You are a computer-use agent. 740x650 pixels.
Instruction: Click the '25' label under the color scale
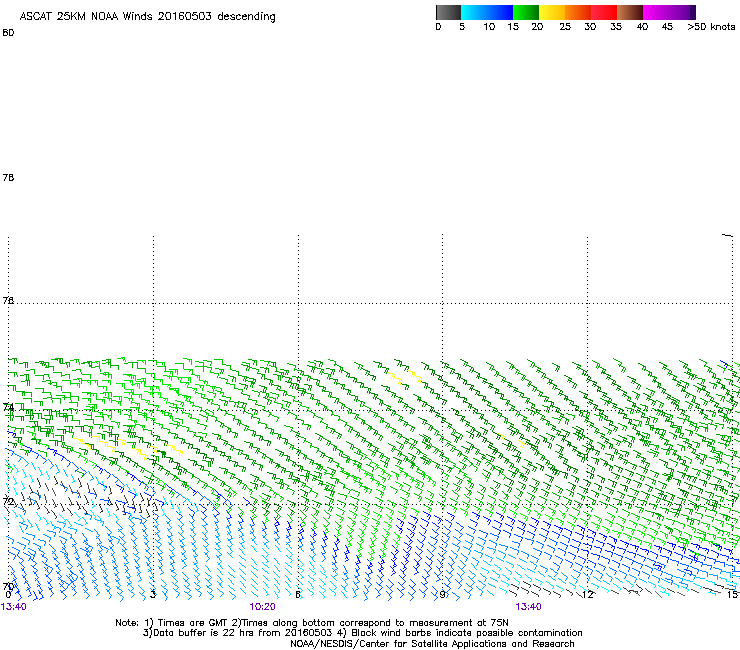pos(565,27)
